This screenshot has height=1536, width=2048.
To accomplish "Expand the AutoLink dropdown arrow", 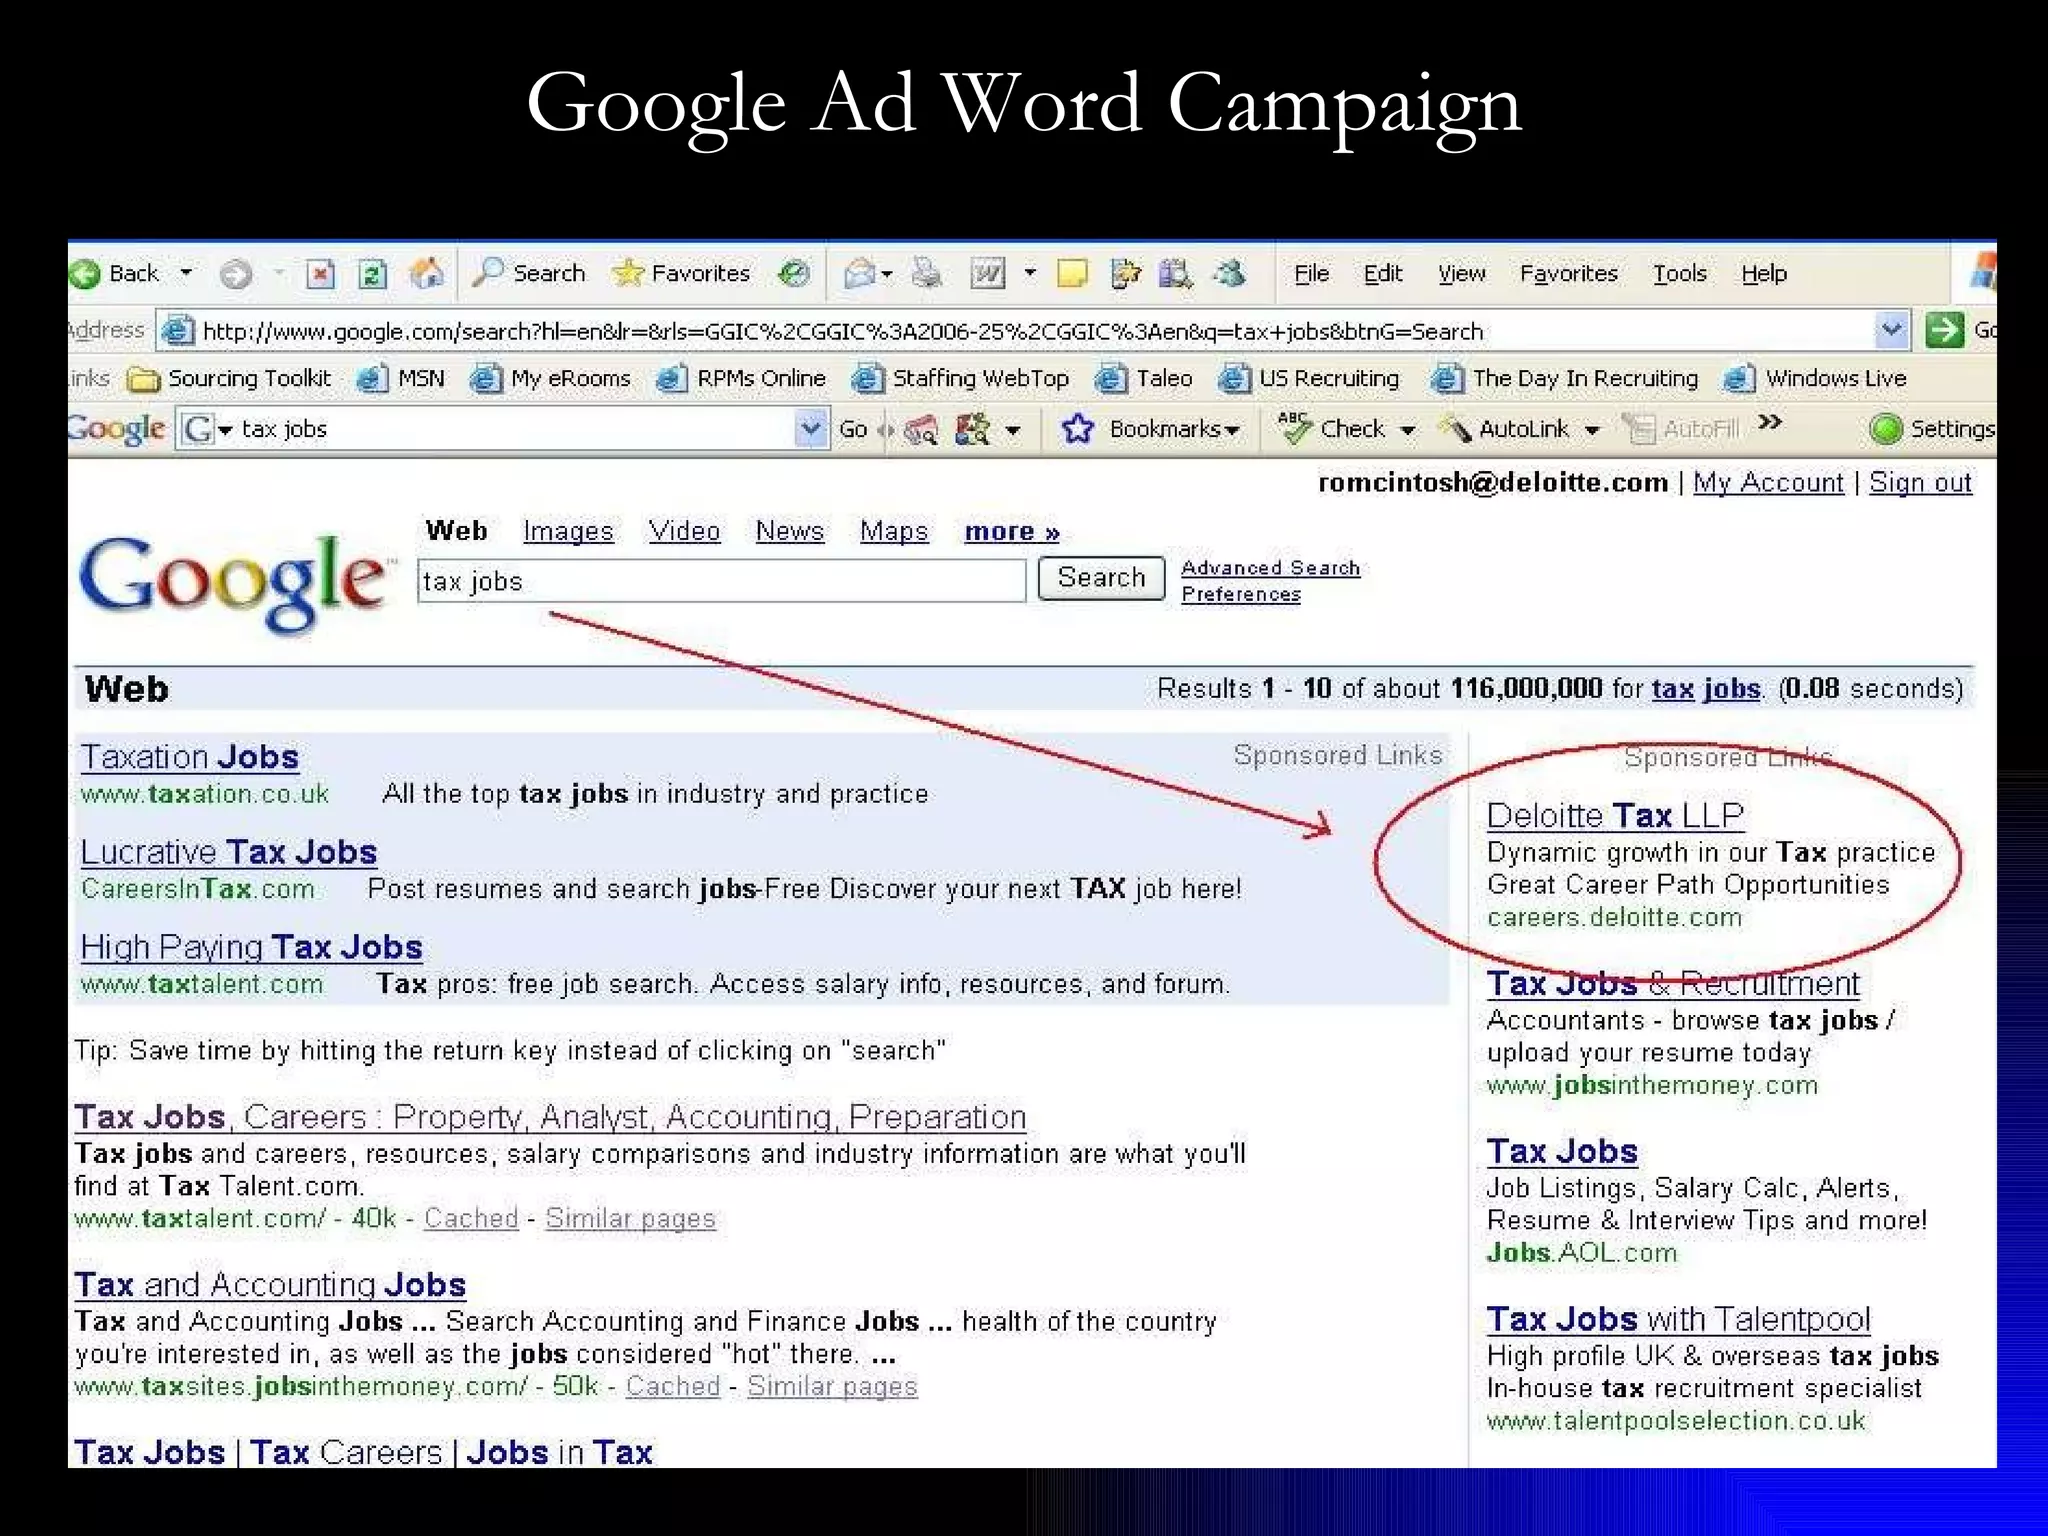I will pyautogui.click(x=1593, y=431).
